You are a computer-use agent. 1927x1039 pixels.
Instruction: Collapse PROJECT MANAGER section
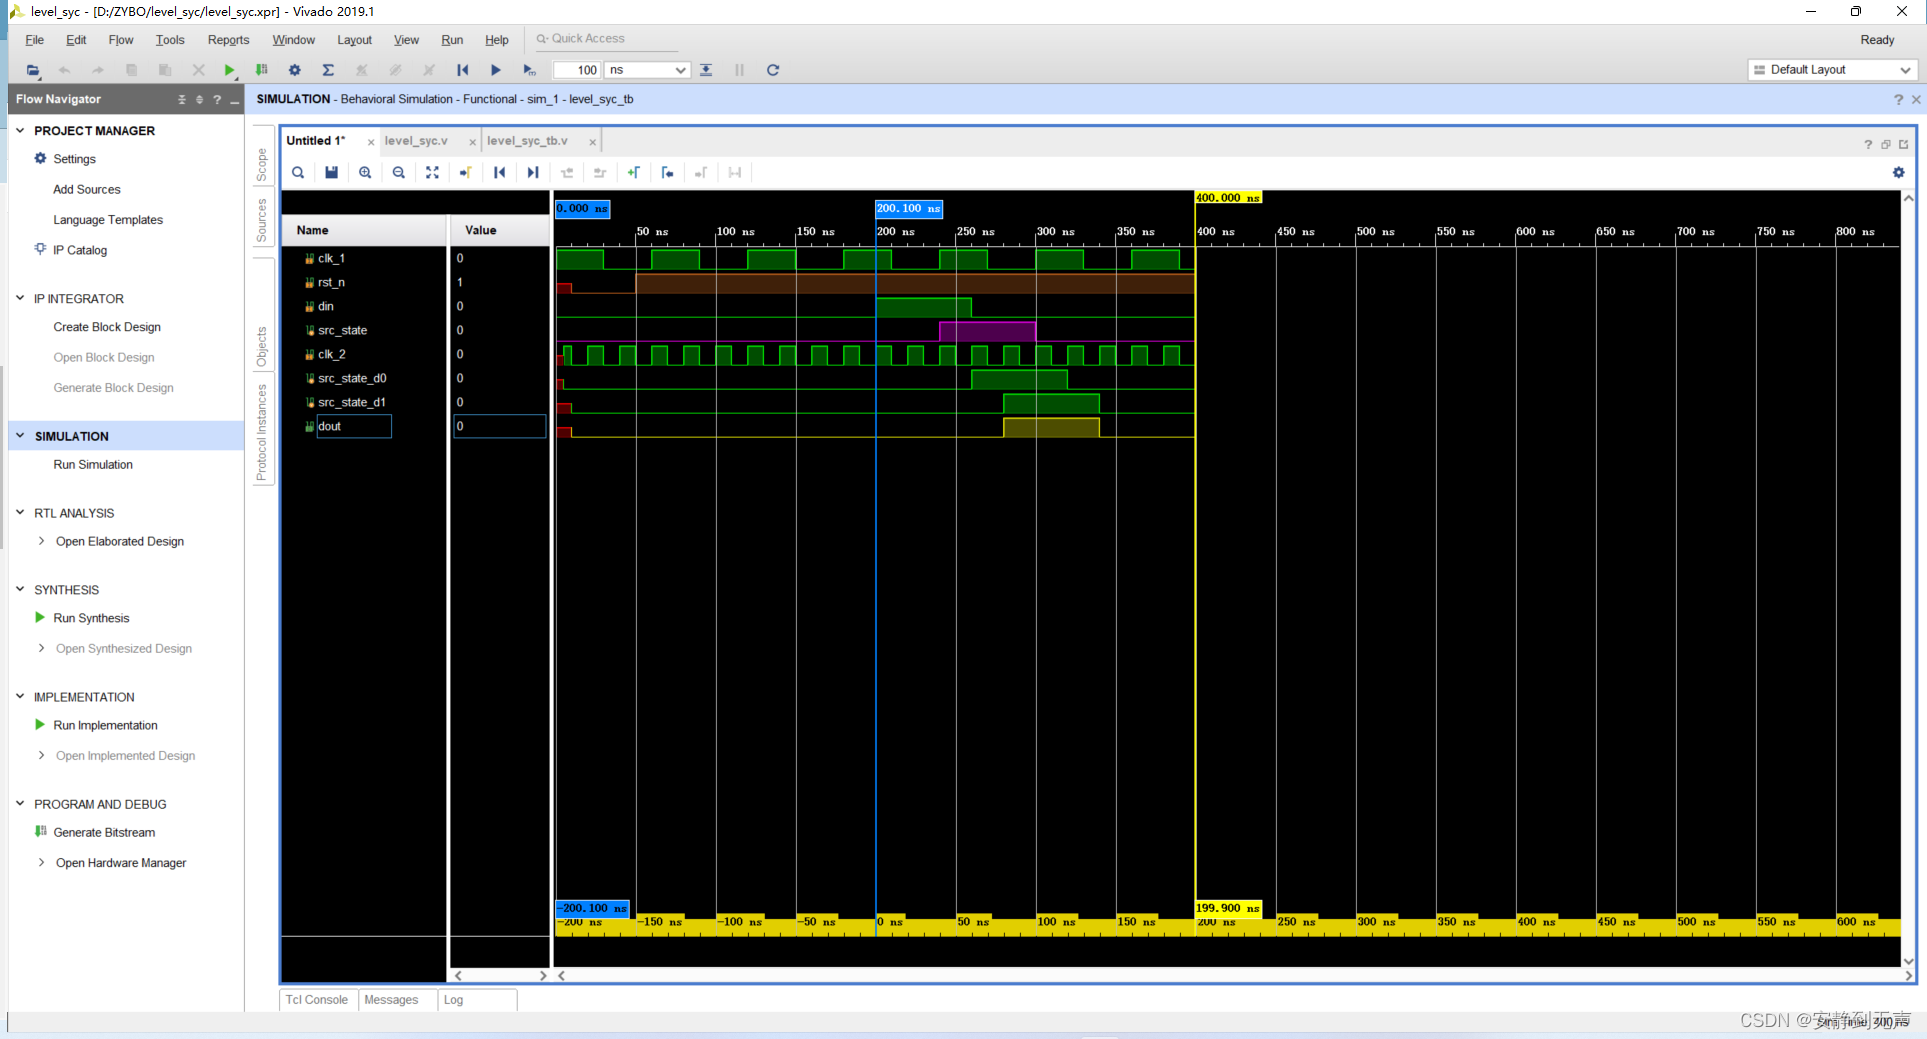coord(20,130)
